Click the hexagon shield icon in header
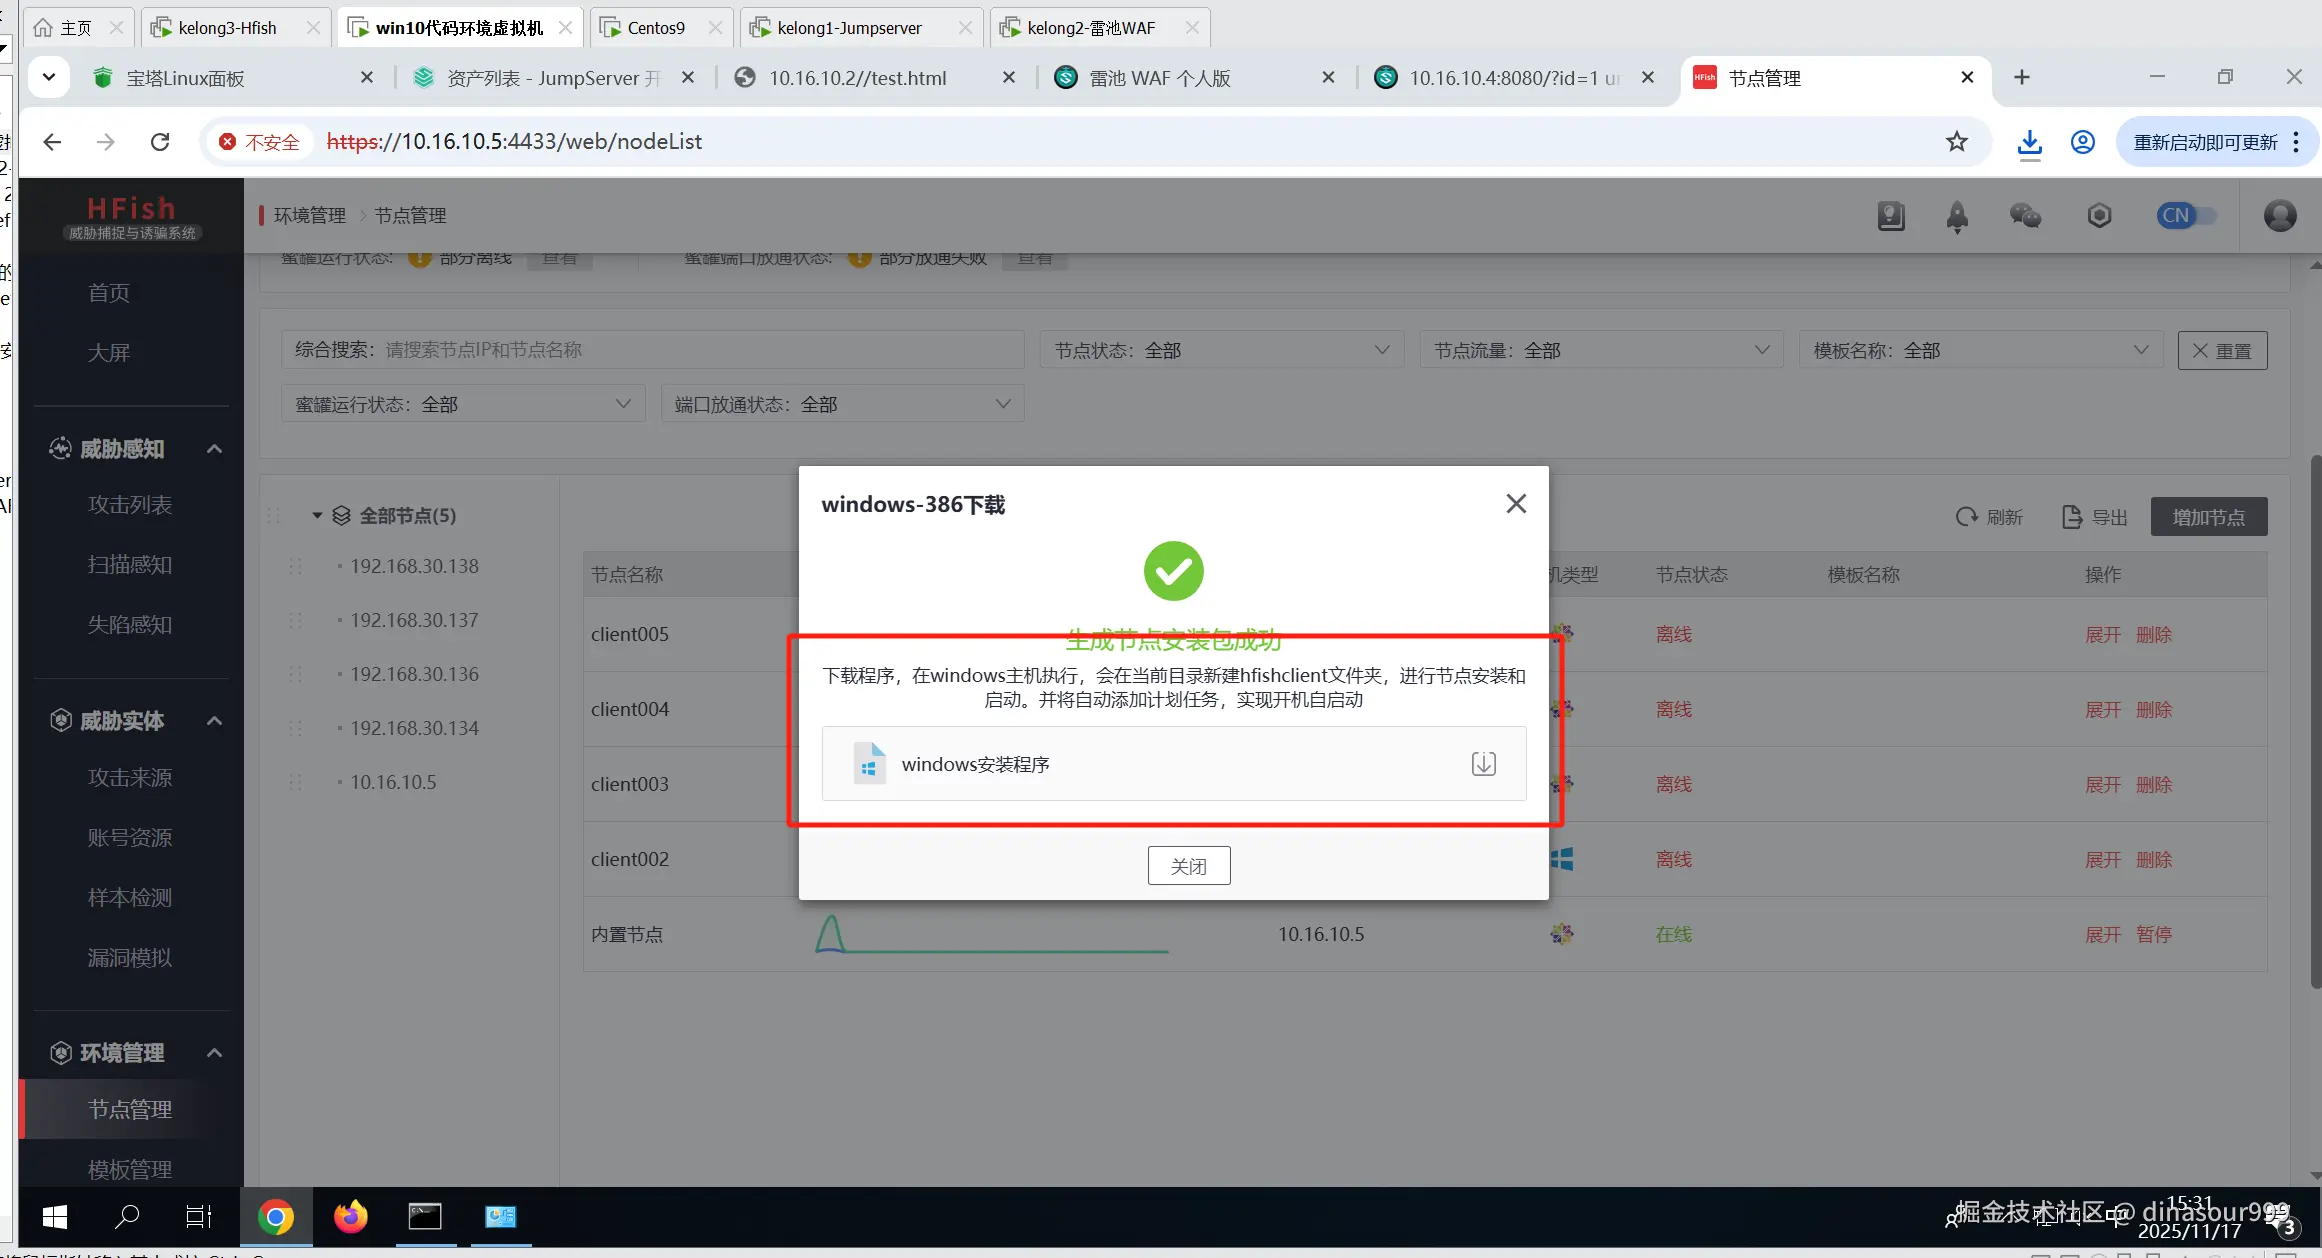 click(x=2099, y=216)
